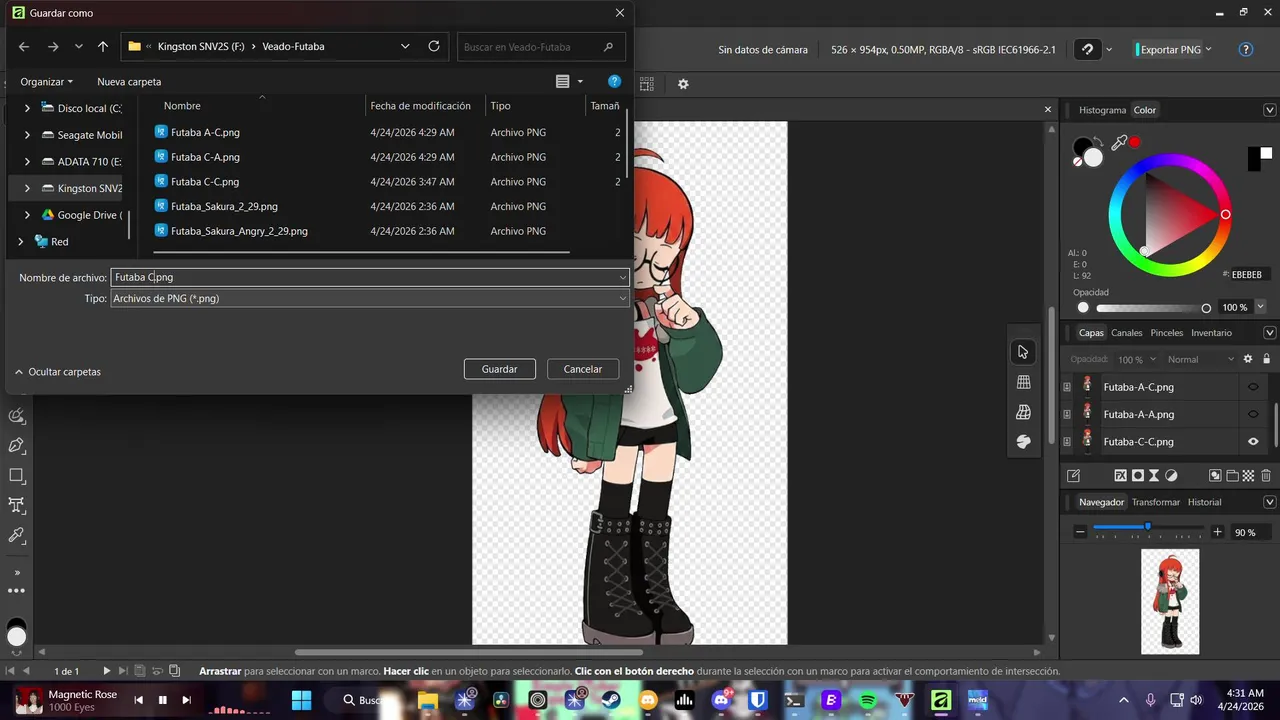
Task: Add an adjustment layer half-circle icon
Action: (1171, 476)
